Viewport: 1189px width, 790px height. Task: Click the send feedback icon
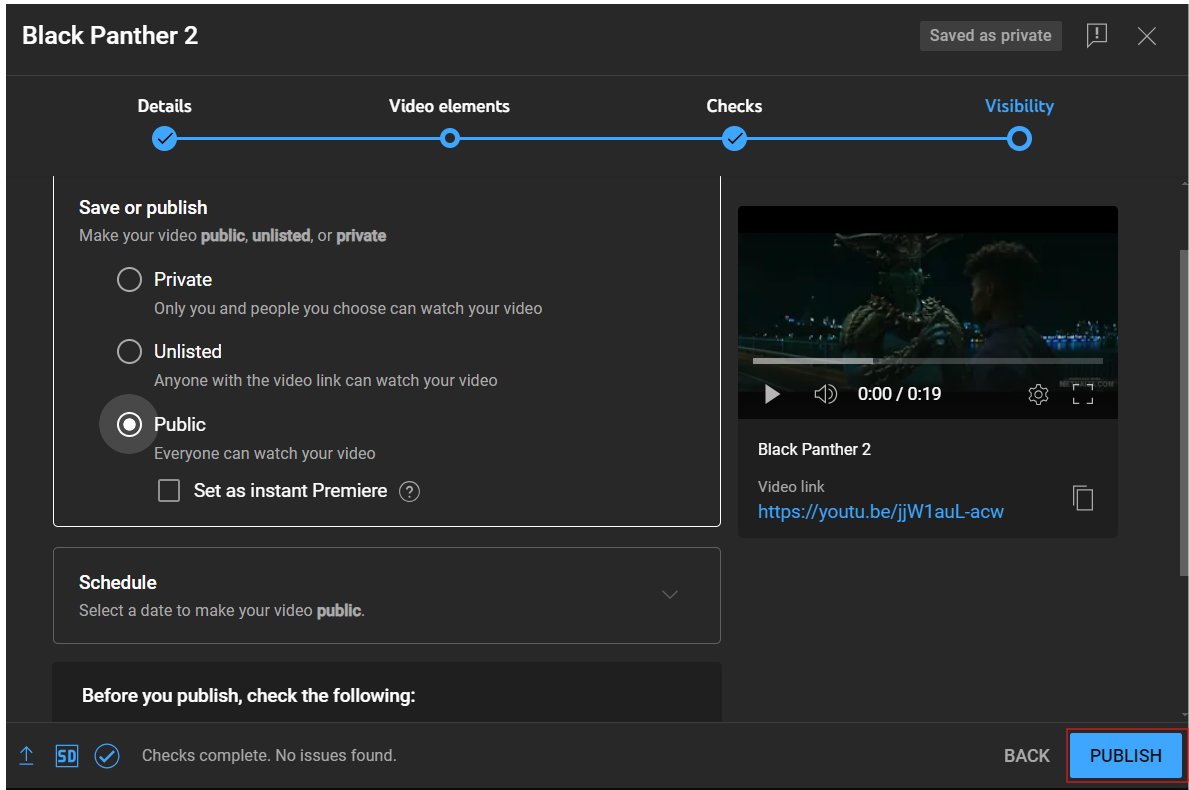point(1097,36)
